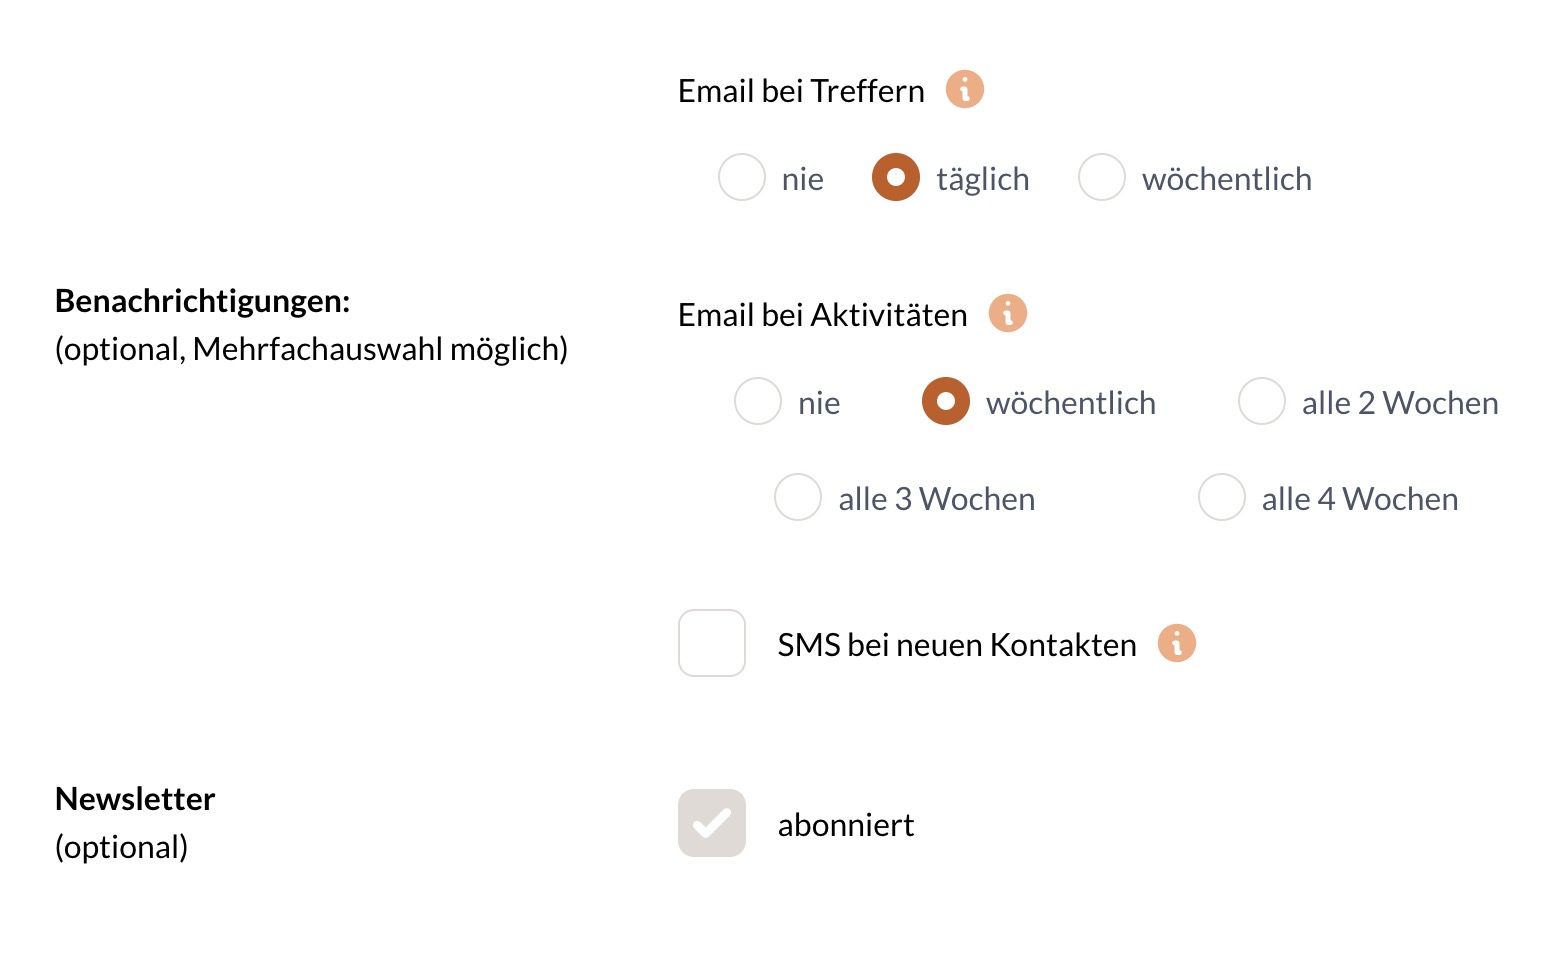Viewport: 1560px width, 960px height.
Task: Click the 'Newsletter' section label
Action: point(134,798)
